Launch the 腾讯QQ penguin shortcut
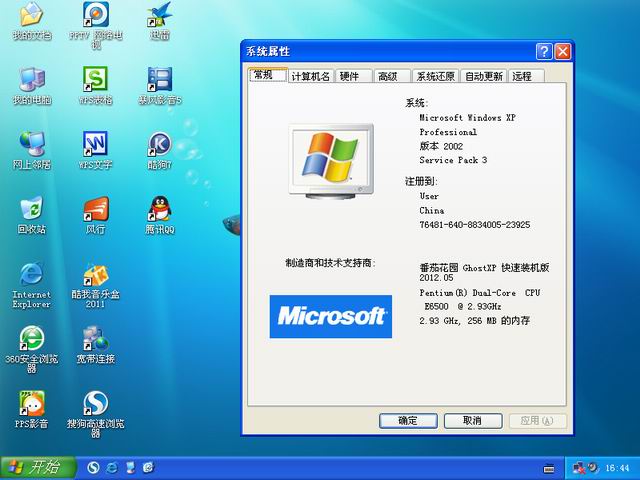Screen dimensions: 640x480 pos(160,215)
